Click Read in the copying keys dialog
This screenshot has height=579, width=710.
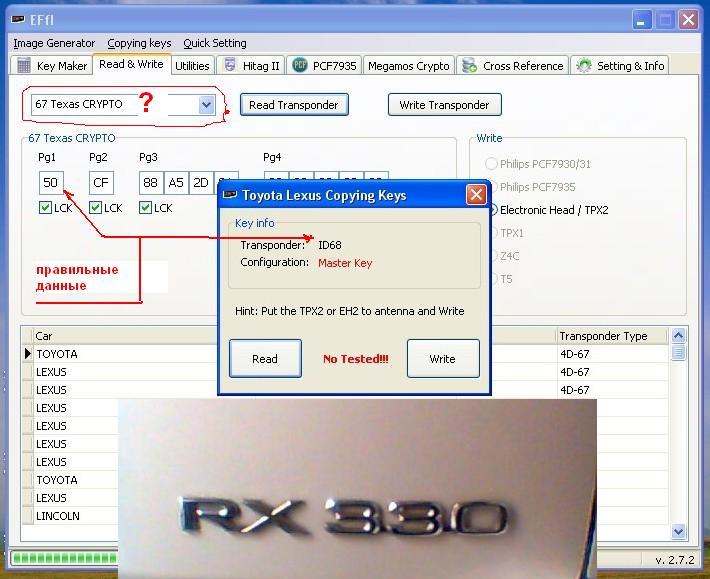pos(265,359)
